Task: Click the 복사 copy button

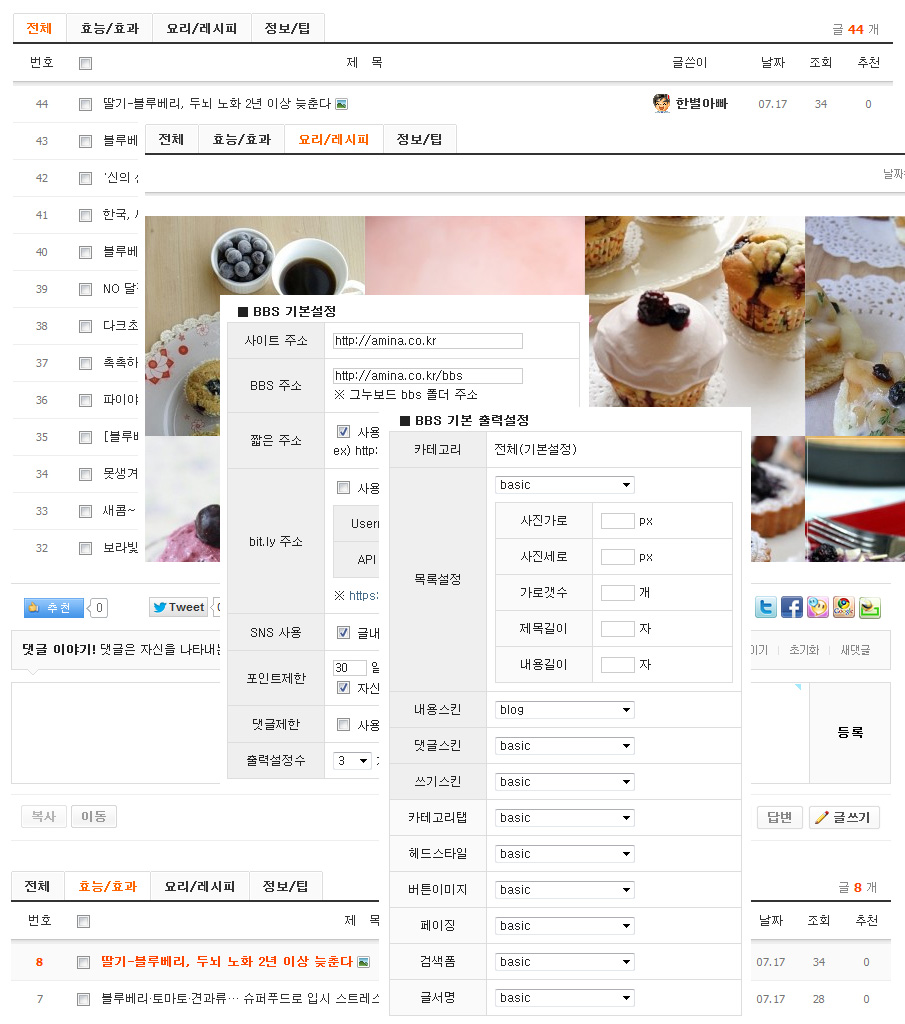Action: [44, 816]
